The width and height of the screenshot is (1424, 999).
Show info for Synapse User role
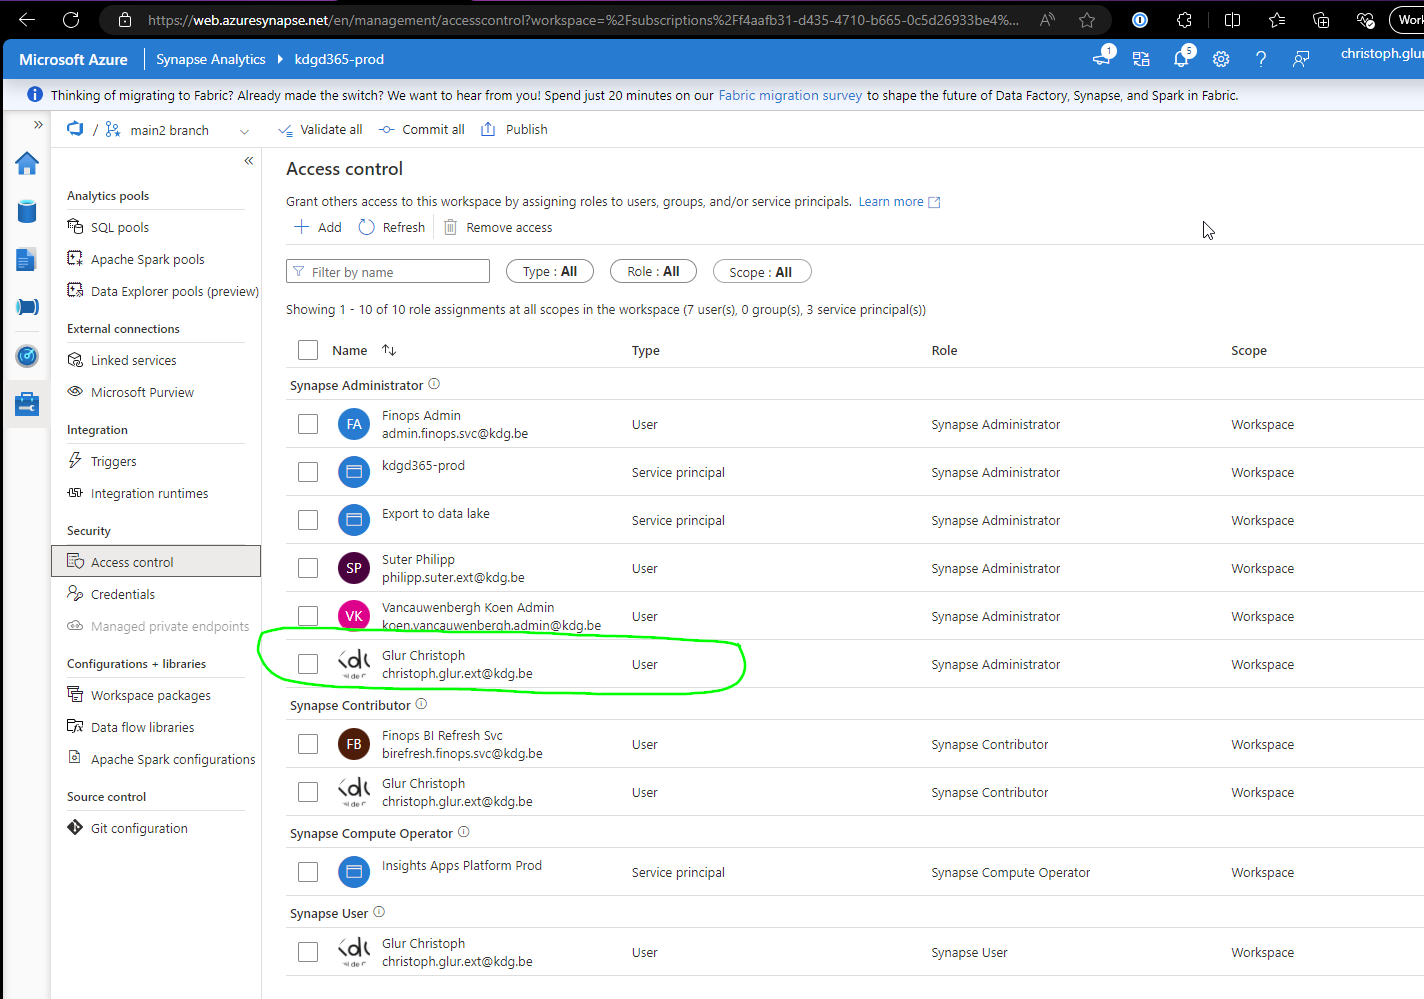[x=379, y=912]
